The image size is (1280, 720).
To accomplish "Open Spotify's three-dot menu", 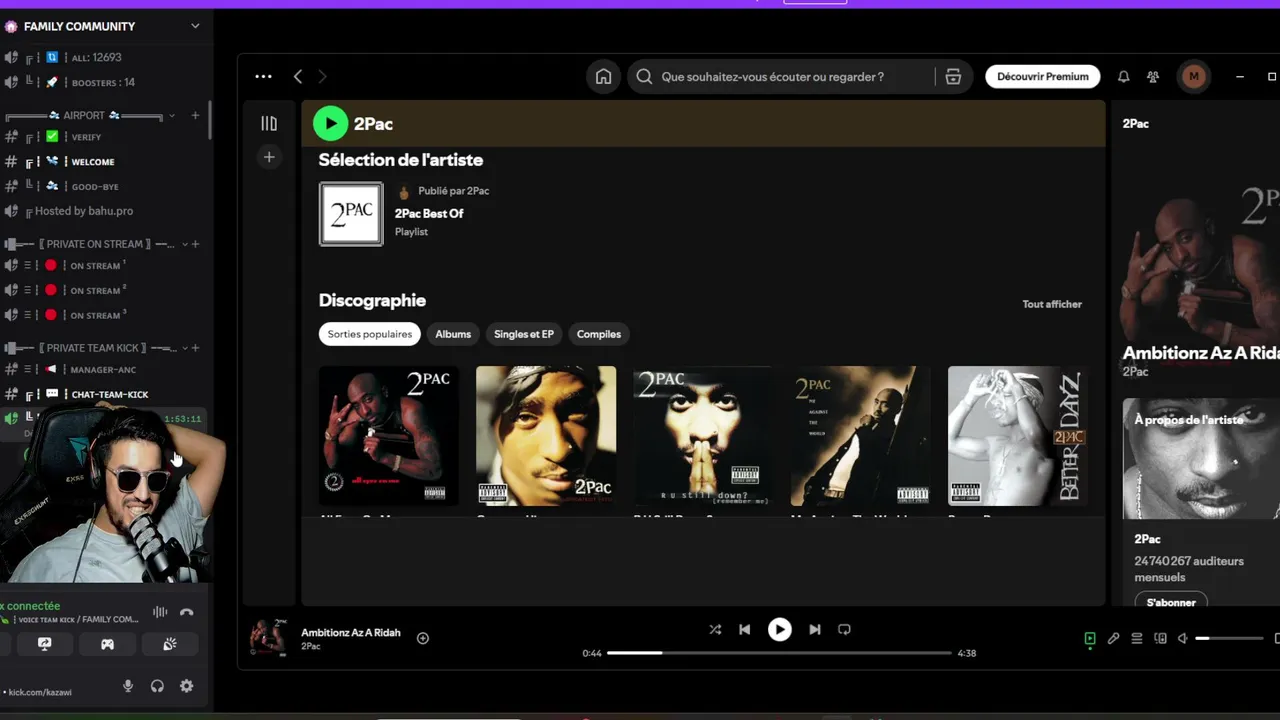I will 263,76.
